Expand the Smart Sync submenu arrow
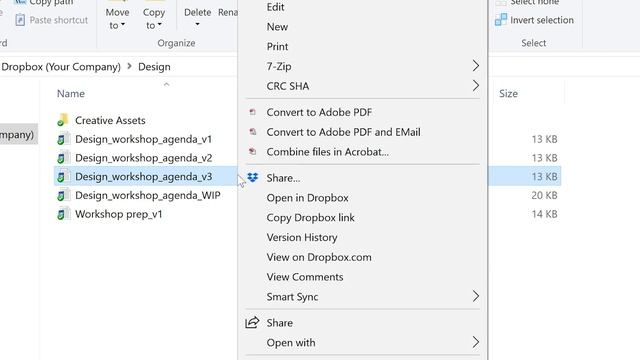Screen dimensions: 640x360 tap(476, 296)
